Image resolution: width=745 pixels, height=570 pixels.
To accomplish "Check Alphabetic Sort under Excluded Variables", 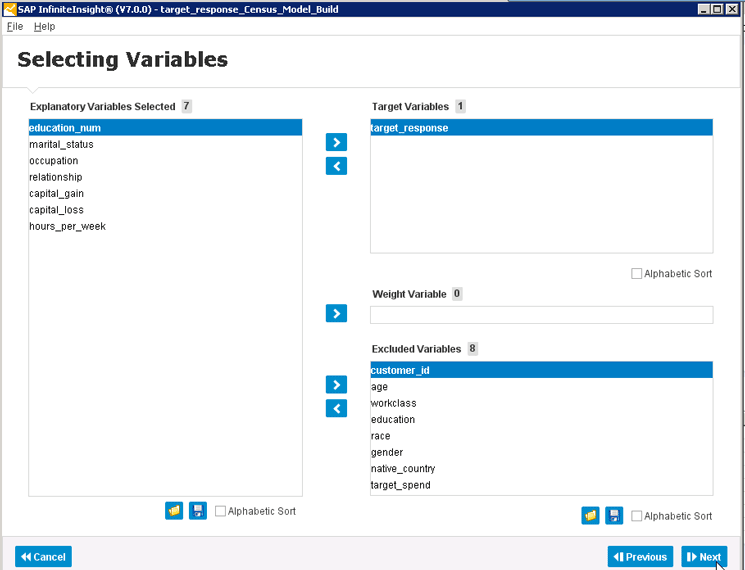I will click(x=636, y=516).
